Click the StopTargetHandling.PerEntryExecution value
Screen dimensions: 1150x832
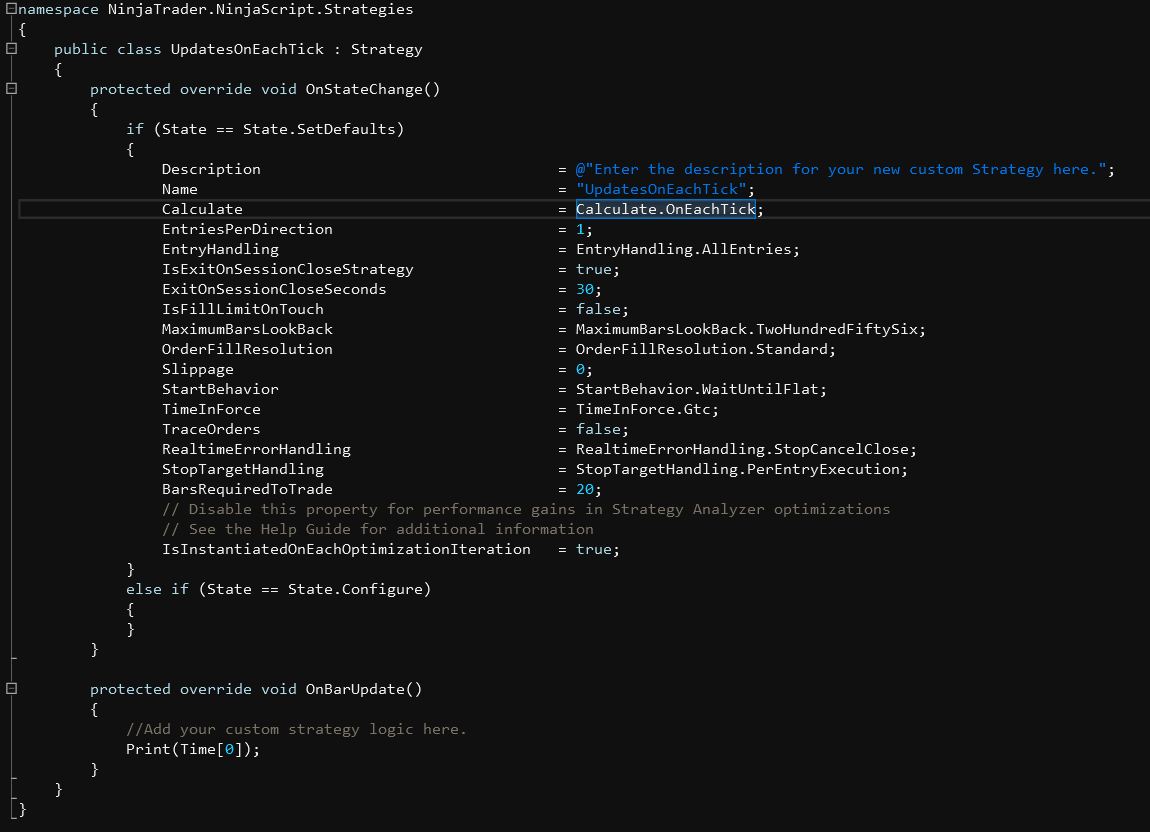point(740,469)
